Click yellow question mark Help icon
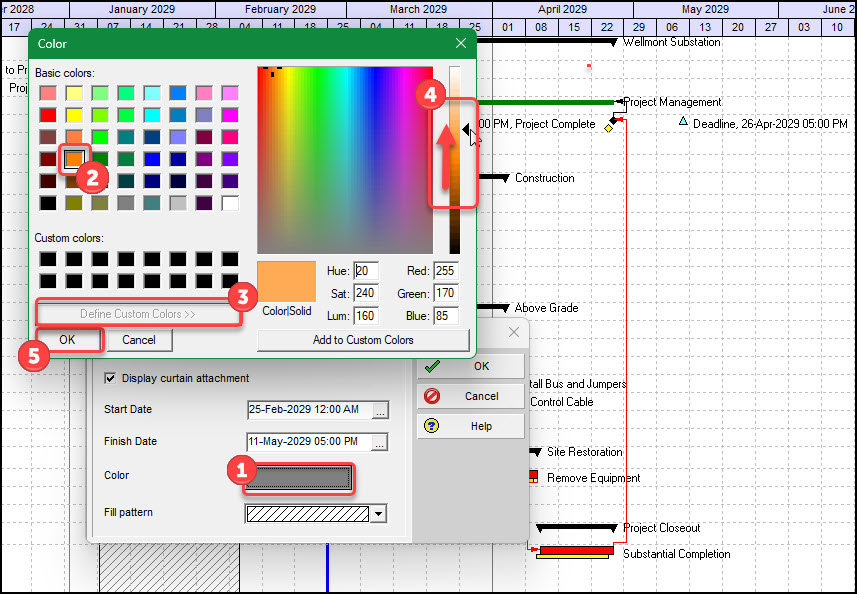The image size is (857, 594). (x=431, y=426)
